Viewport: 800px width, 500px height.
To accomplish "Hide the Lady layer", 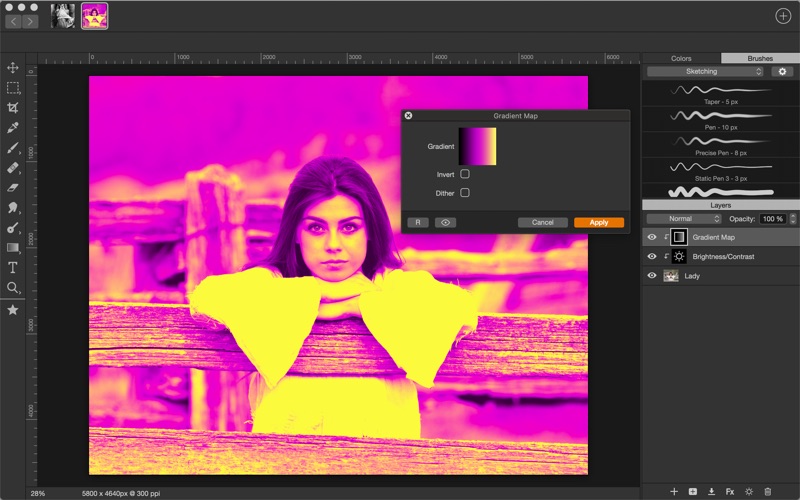I will (x=652, y=276).
